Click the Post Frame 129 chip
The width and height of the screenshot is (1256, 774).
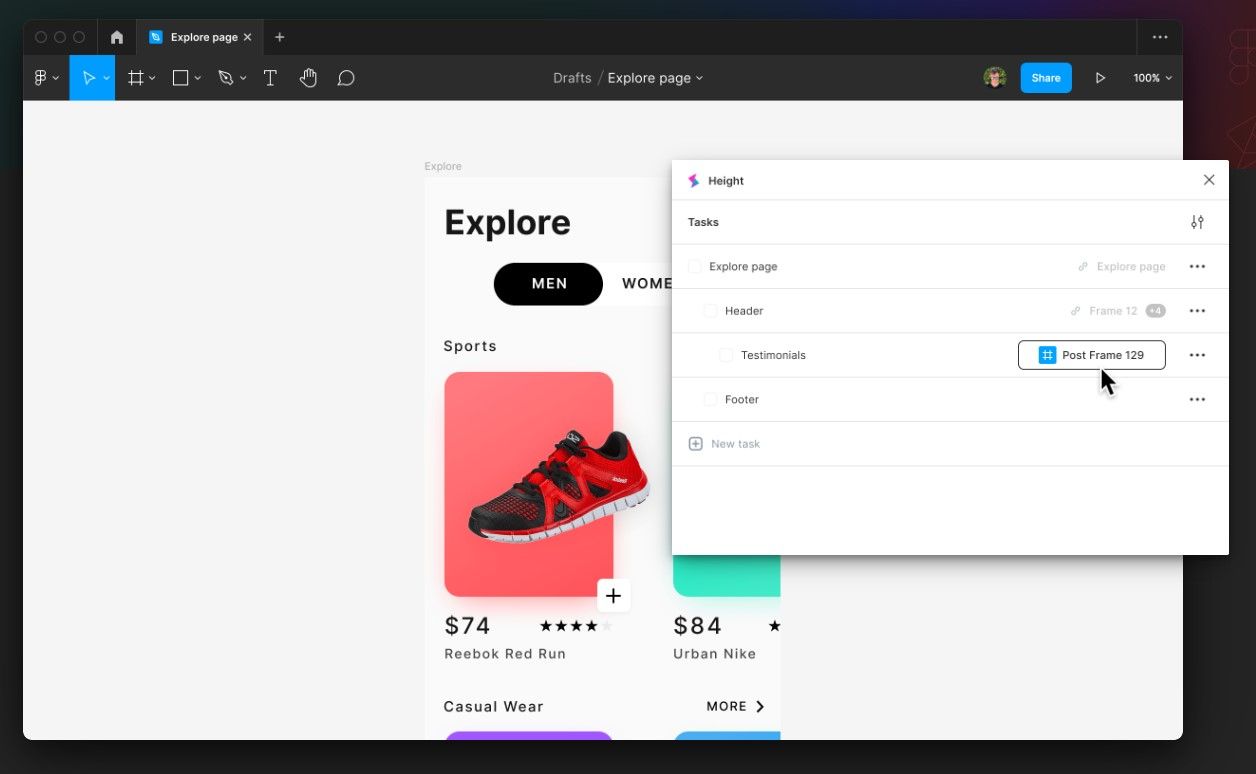1091,355
